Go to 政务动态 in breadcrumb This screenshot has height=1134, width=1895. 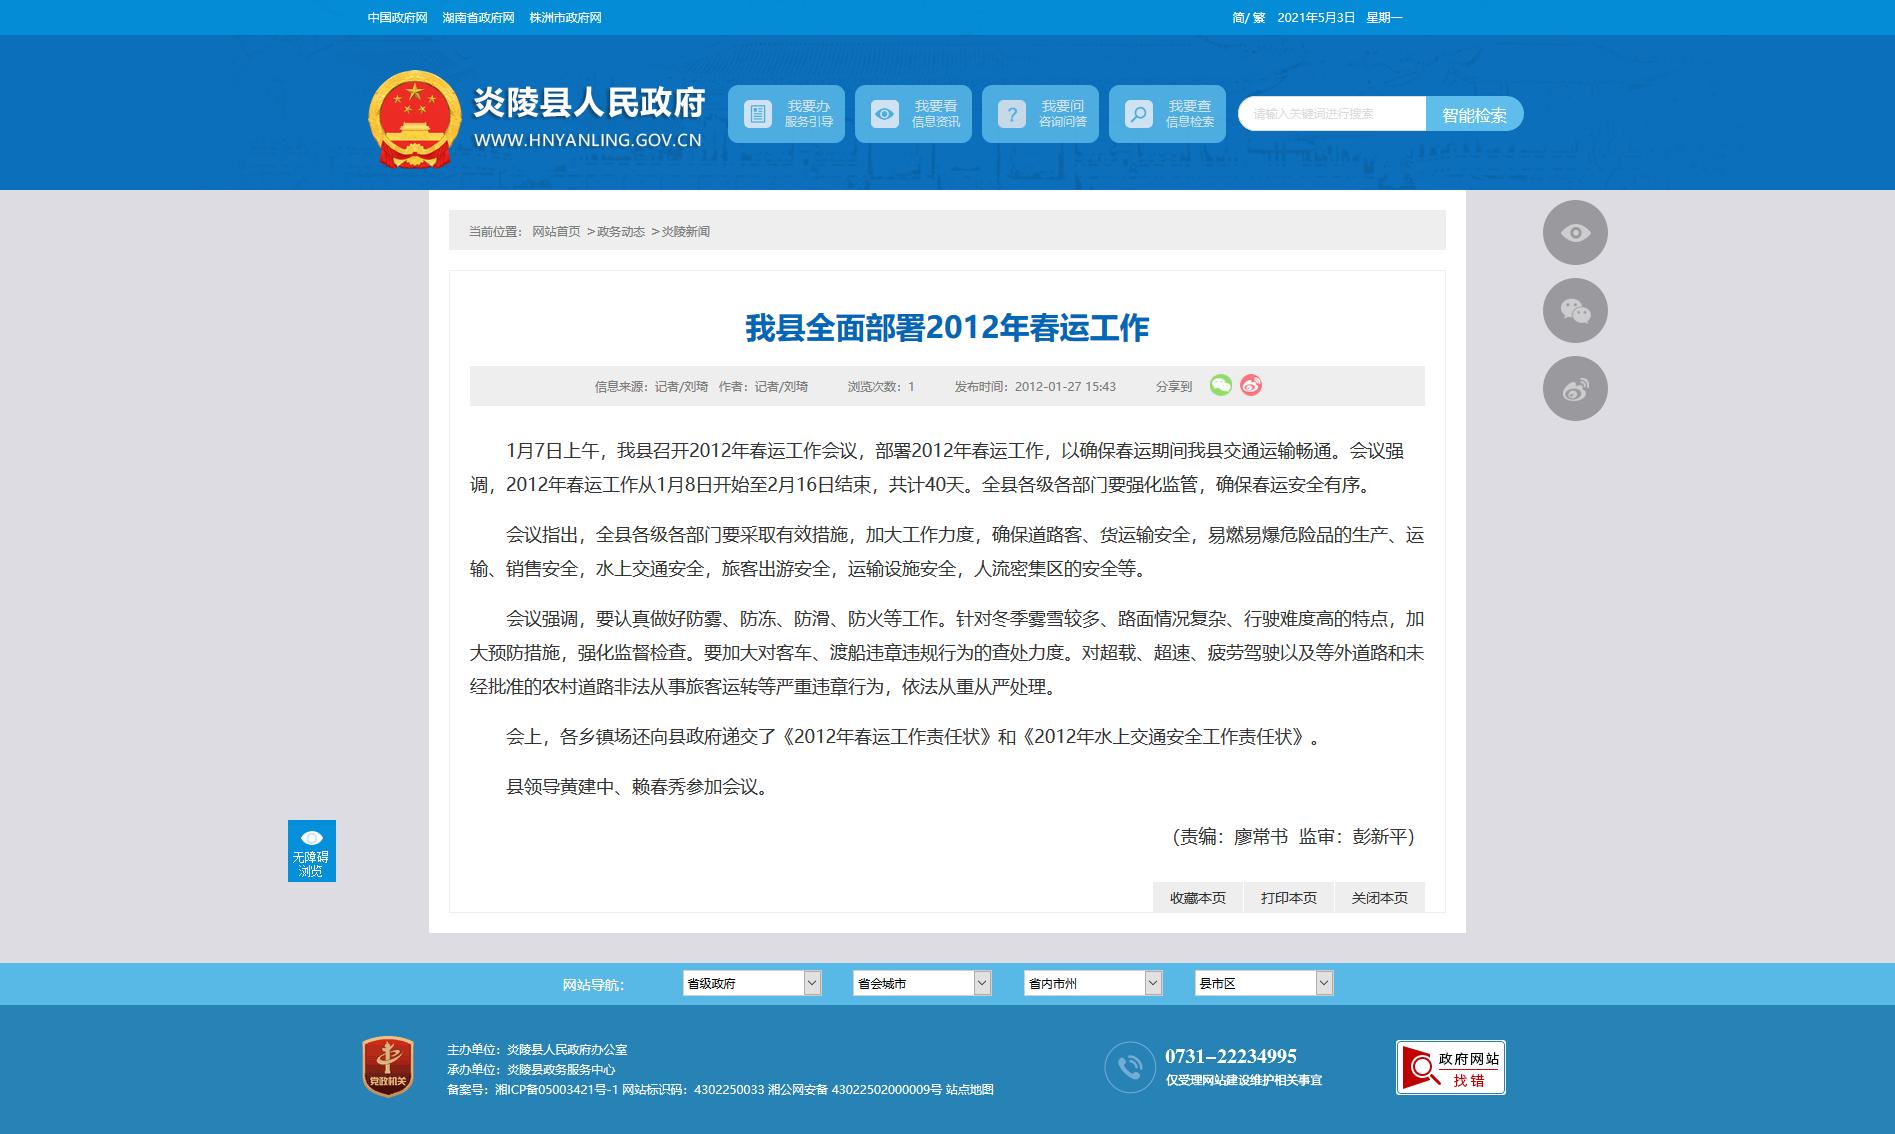[x=620, y=232]
